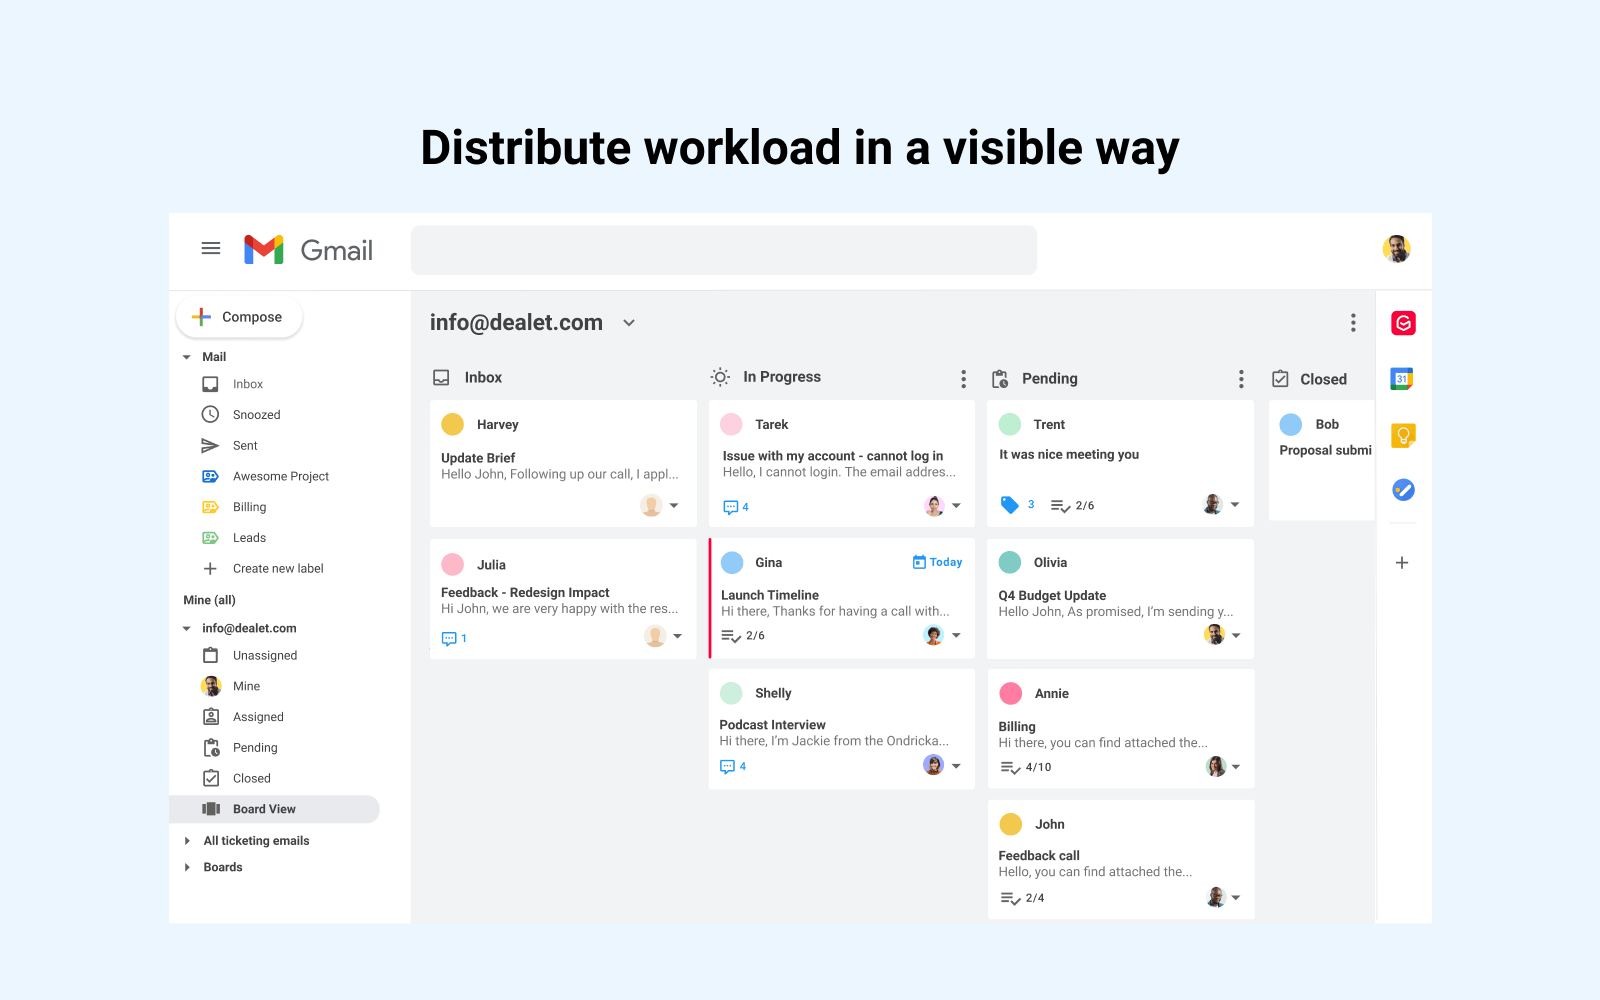Collapse the Mail section

(186, 356)
